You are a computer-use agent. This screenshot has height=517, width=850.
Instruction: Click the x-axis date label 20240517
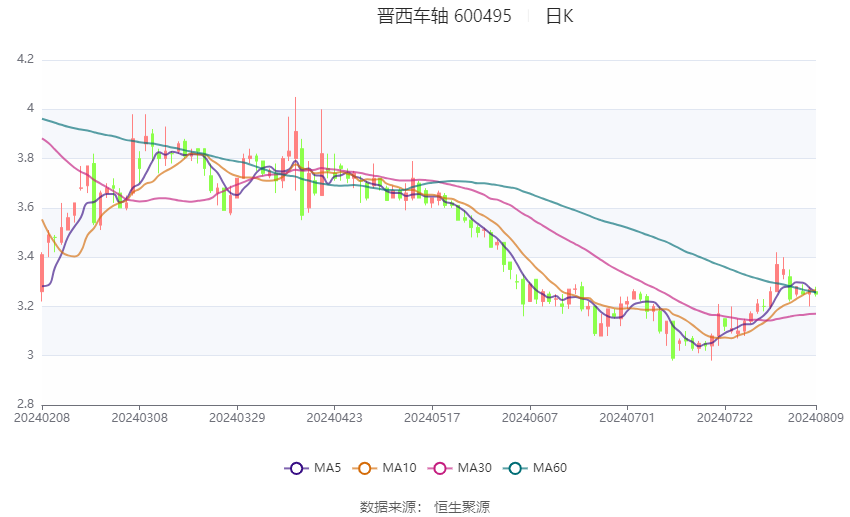[x=432, y=418]
